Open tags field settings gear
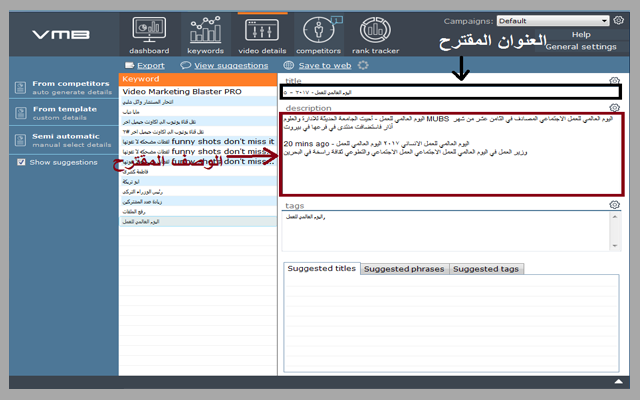The height and width of the screenshot is (400, 640). pyautogui.click(x=614, y=204)
